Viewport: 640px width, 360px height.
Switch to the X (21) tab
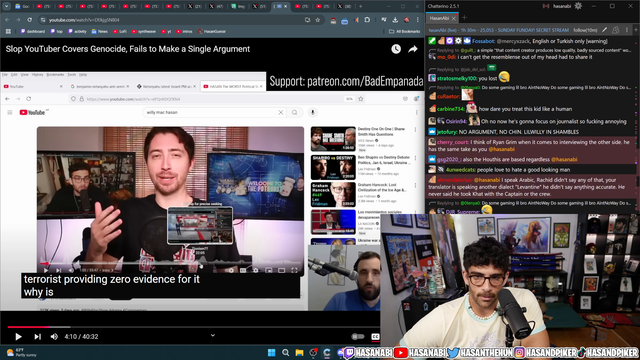[195, 6]
